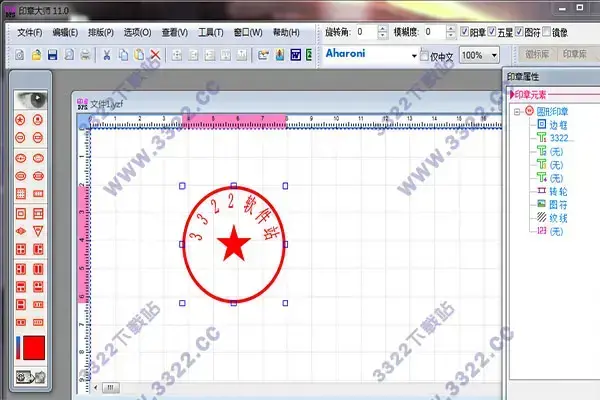
Task: Select round seal with portrait template
Action: 38,120
